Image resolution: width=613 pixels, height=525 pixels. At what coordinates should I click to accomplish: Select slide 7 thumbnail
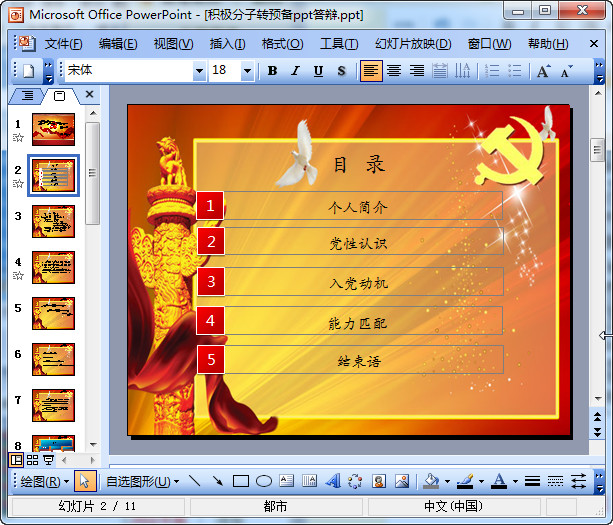click(x=53, y=405)
